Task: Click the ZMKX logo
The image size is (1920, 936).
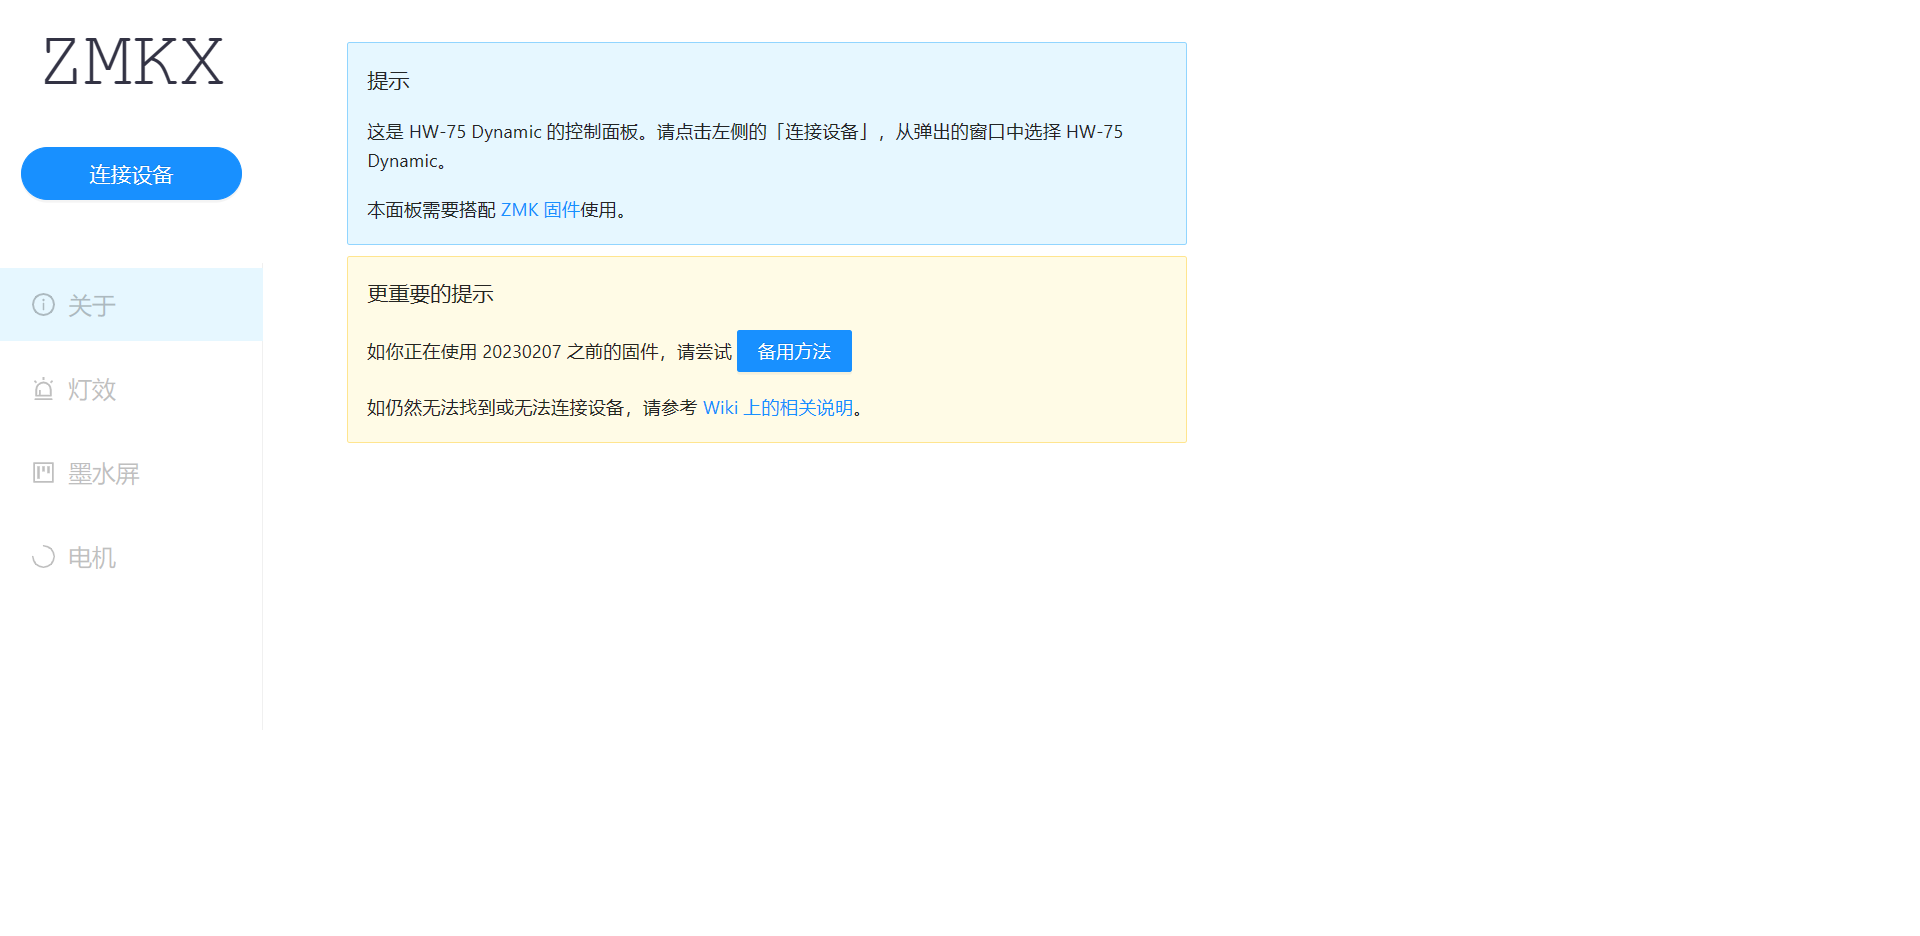Action: 133,62
